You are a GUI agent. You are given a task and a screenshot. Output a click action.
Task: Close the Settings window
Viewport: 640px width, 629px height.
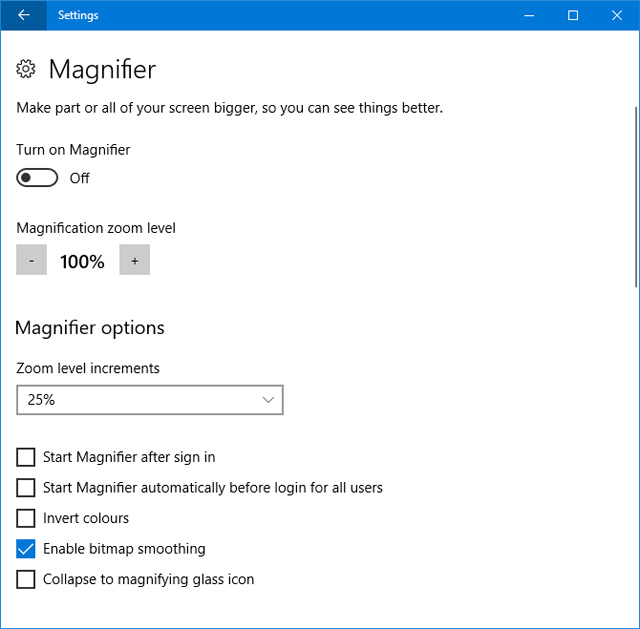click(617, 15)
